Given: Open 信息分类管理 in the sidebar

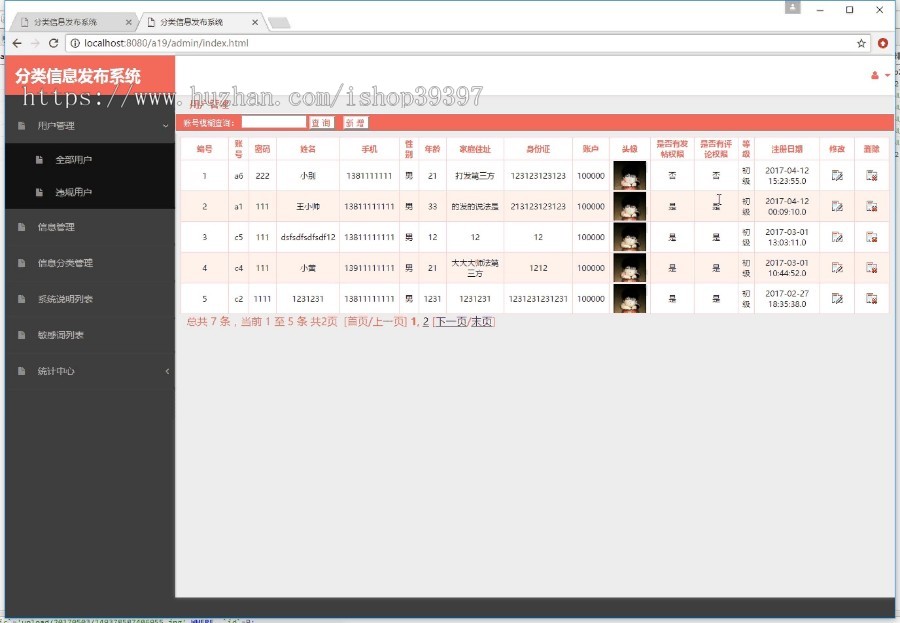Looking at the screenshot, I should pyautogui.click(x=65, y=263).
